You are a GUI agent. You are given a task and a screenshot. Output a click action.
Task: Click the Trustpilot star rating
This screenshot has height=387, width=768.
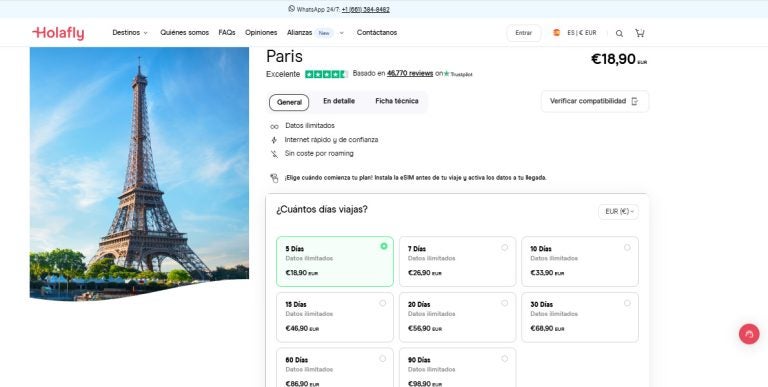tap(326, 74)
